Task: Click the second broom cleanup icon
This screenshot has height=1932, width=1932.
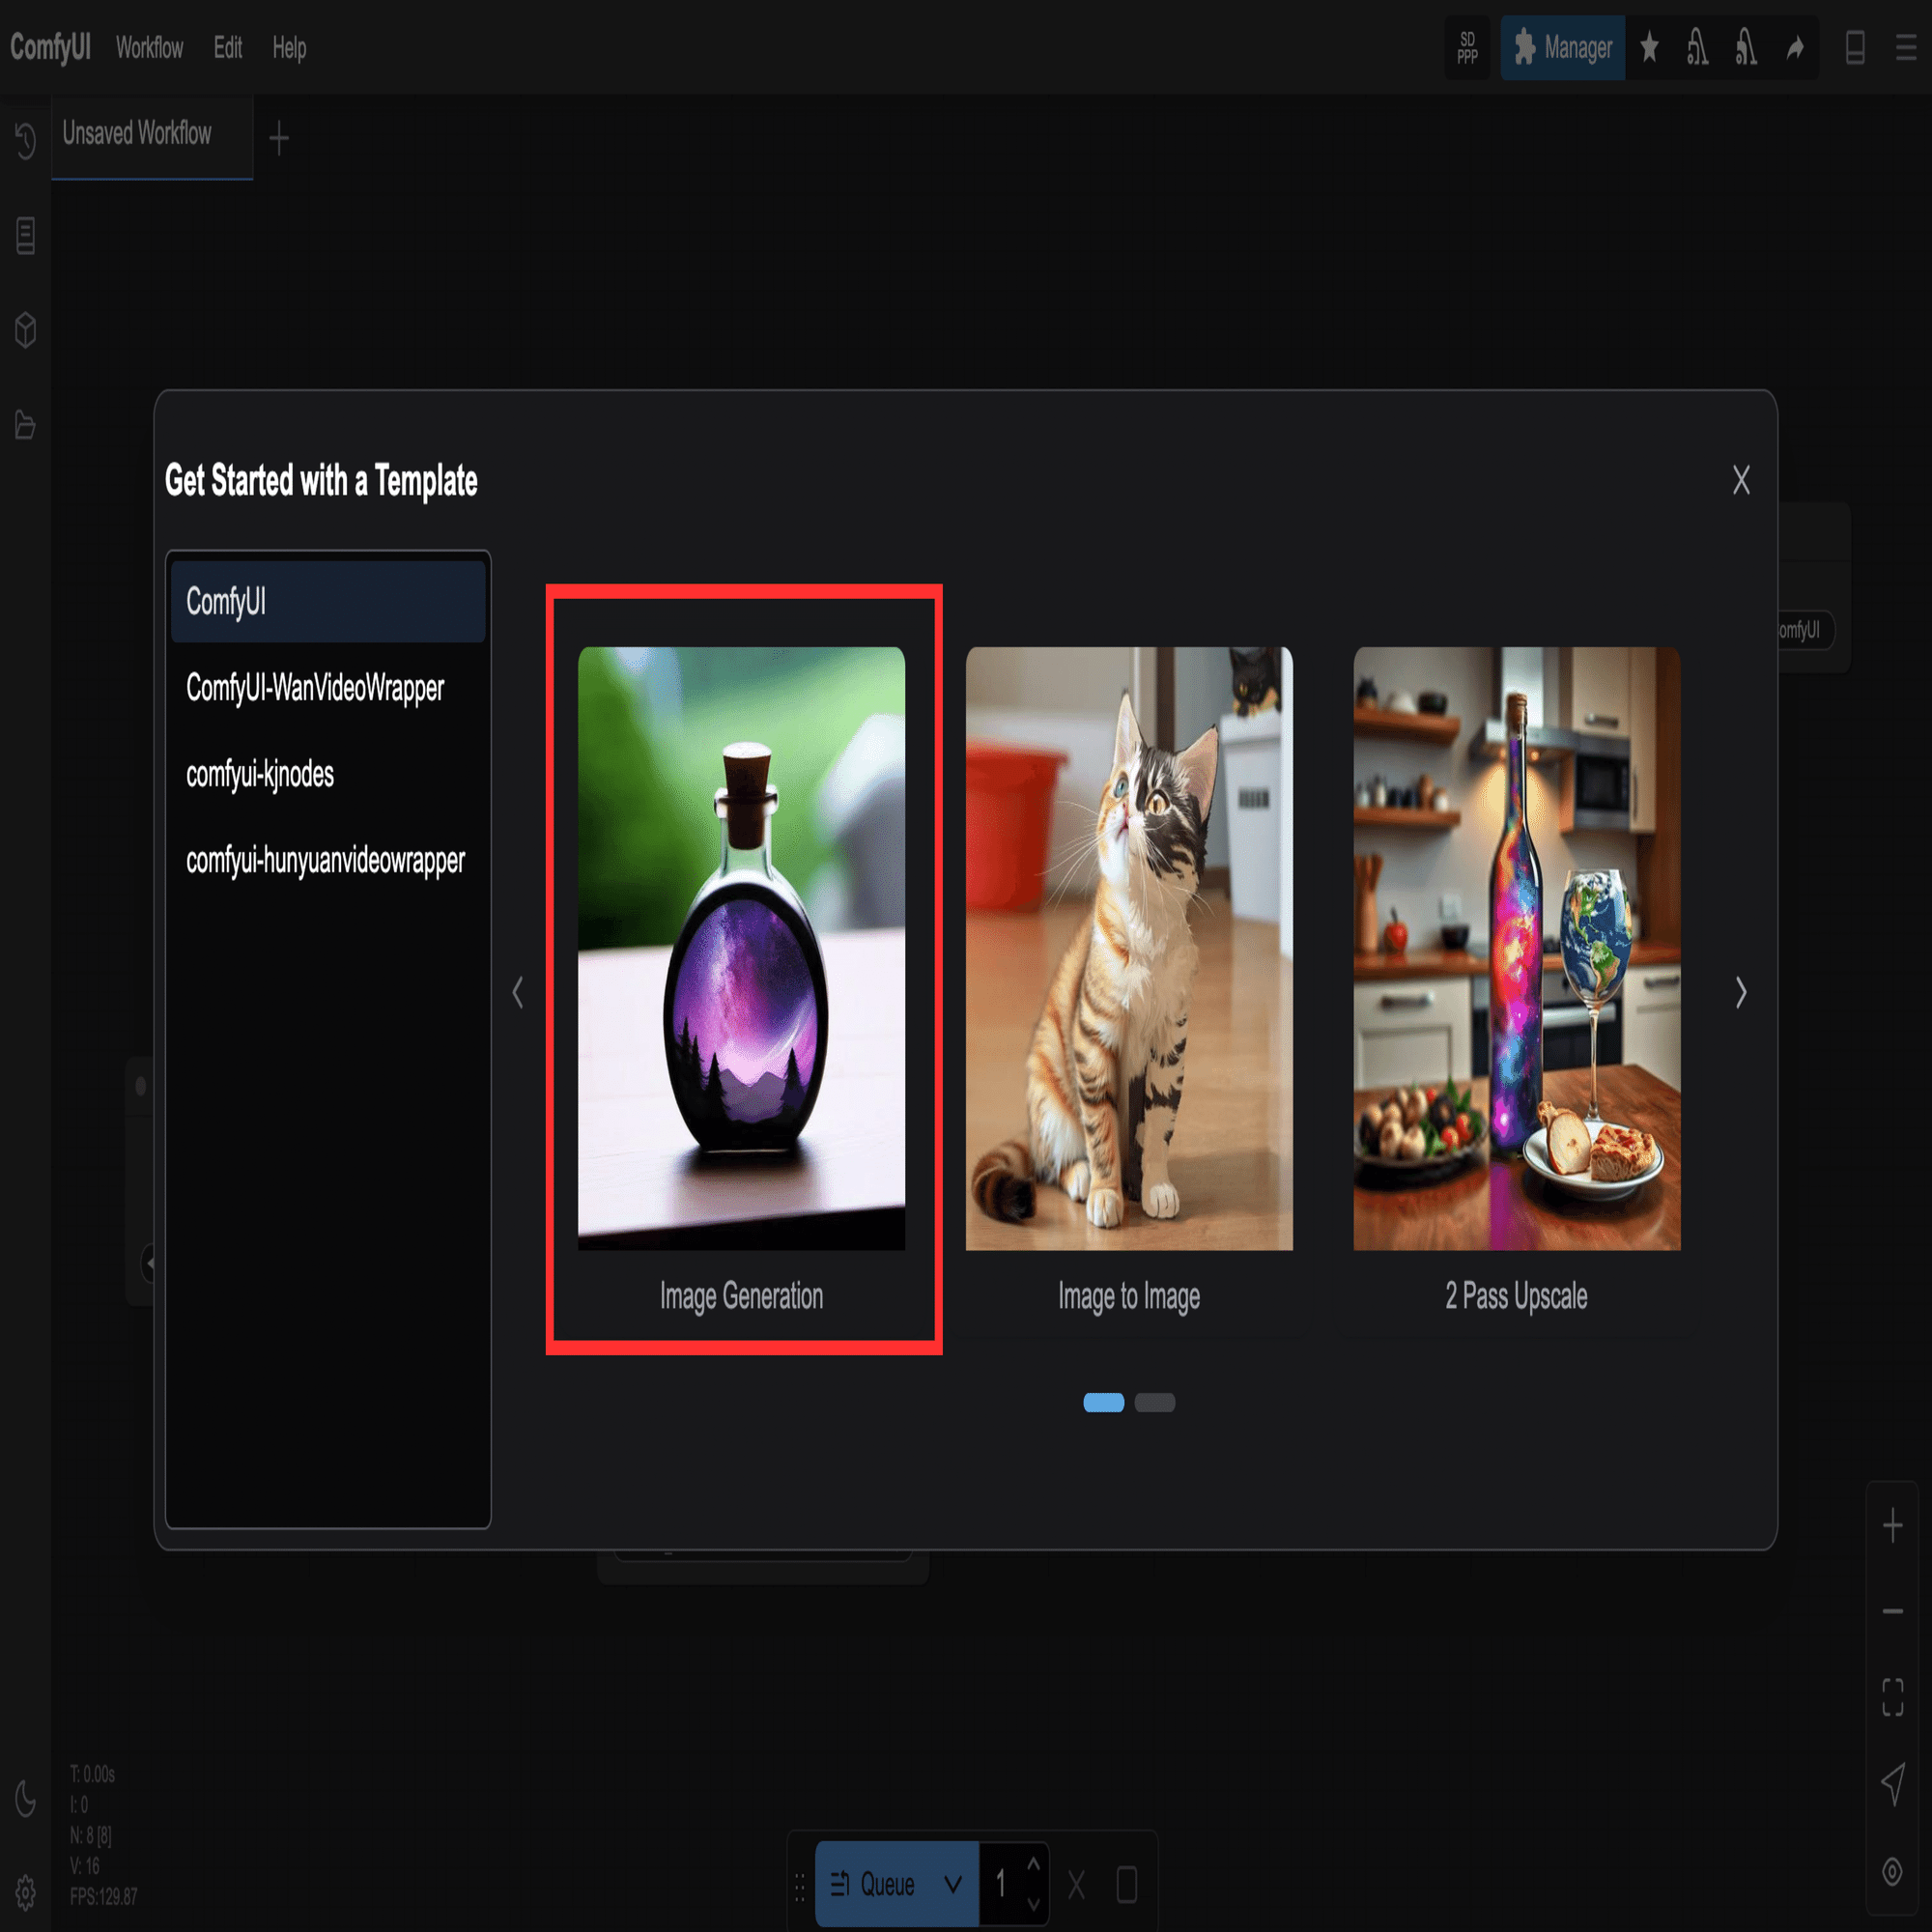Action: tap(1746, 47)
